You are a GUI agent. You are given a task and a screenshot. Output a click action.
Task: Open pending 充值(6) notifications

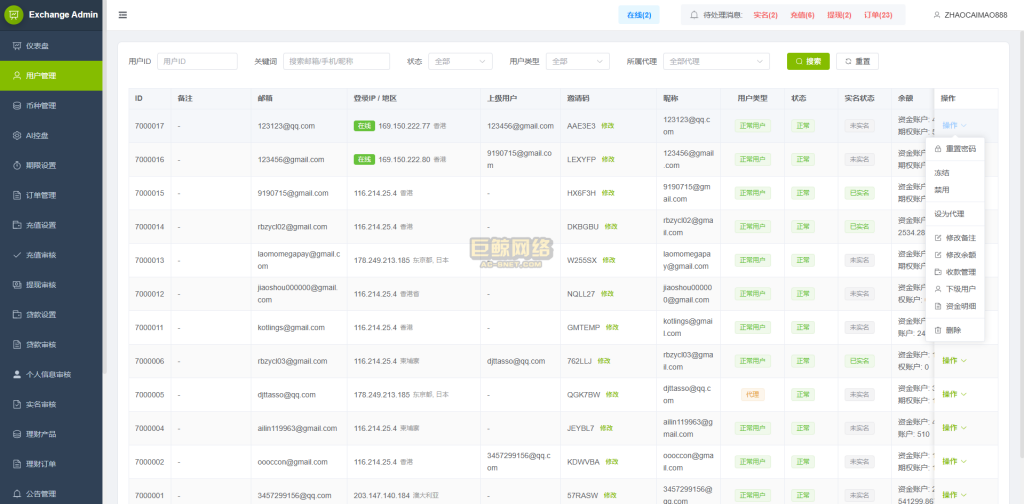coord(802,15)
